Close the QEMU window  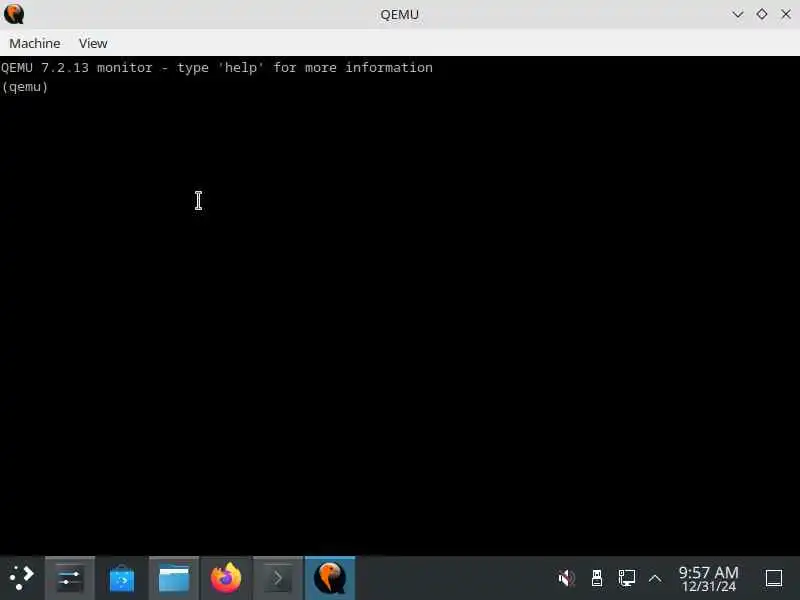coord(786,14)
